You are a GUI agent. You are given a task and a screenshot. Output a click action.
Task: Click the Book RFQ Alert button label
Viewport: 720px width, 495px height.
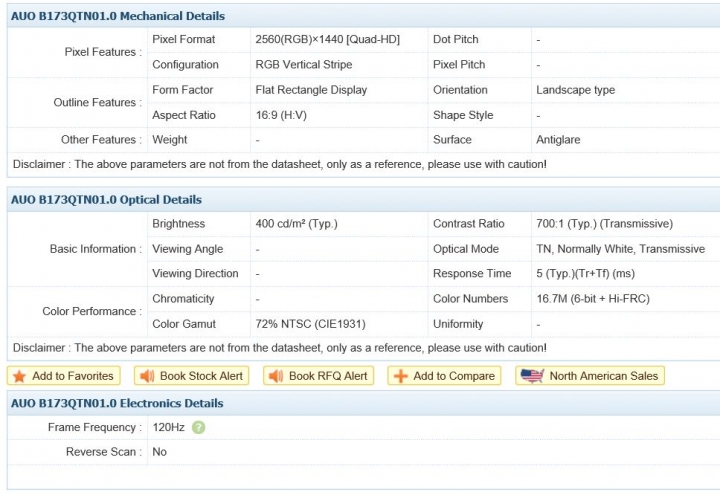(328, 376)
